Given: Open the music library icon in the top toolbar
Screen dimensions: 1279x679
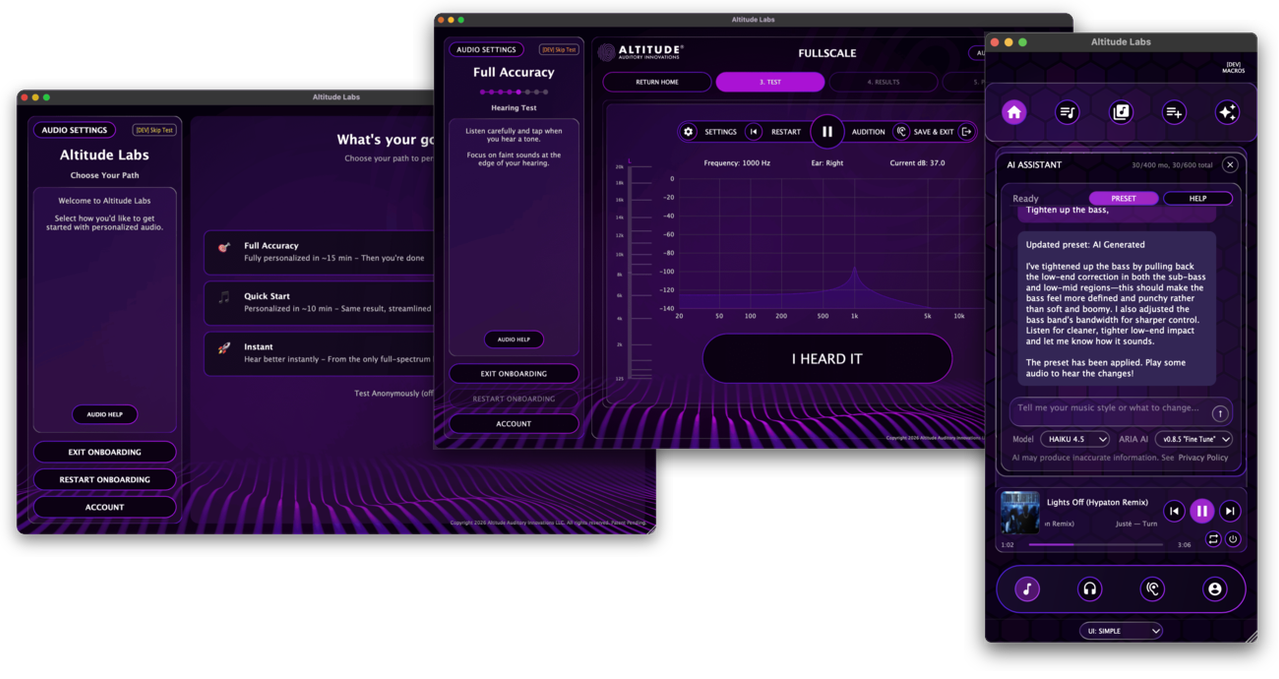Looking at the screenshot, I should pos(1121,112).
